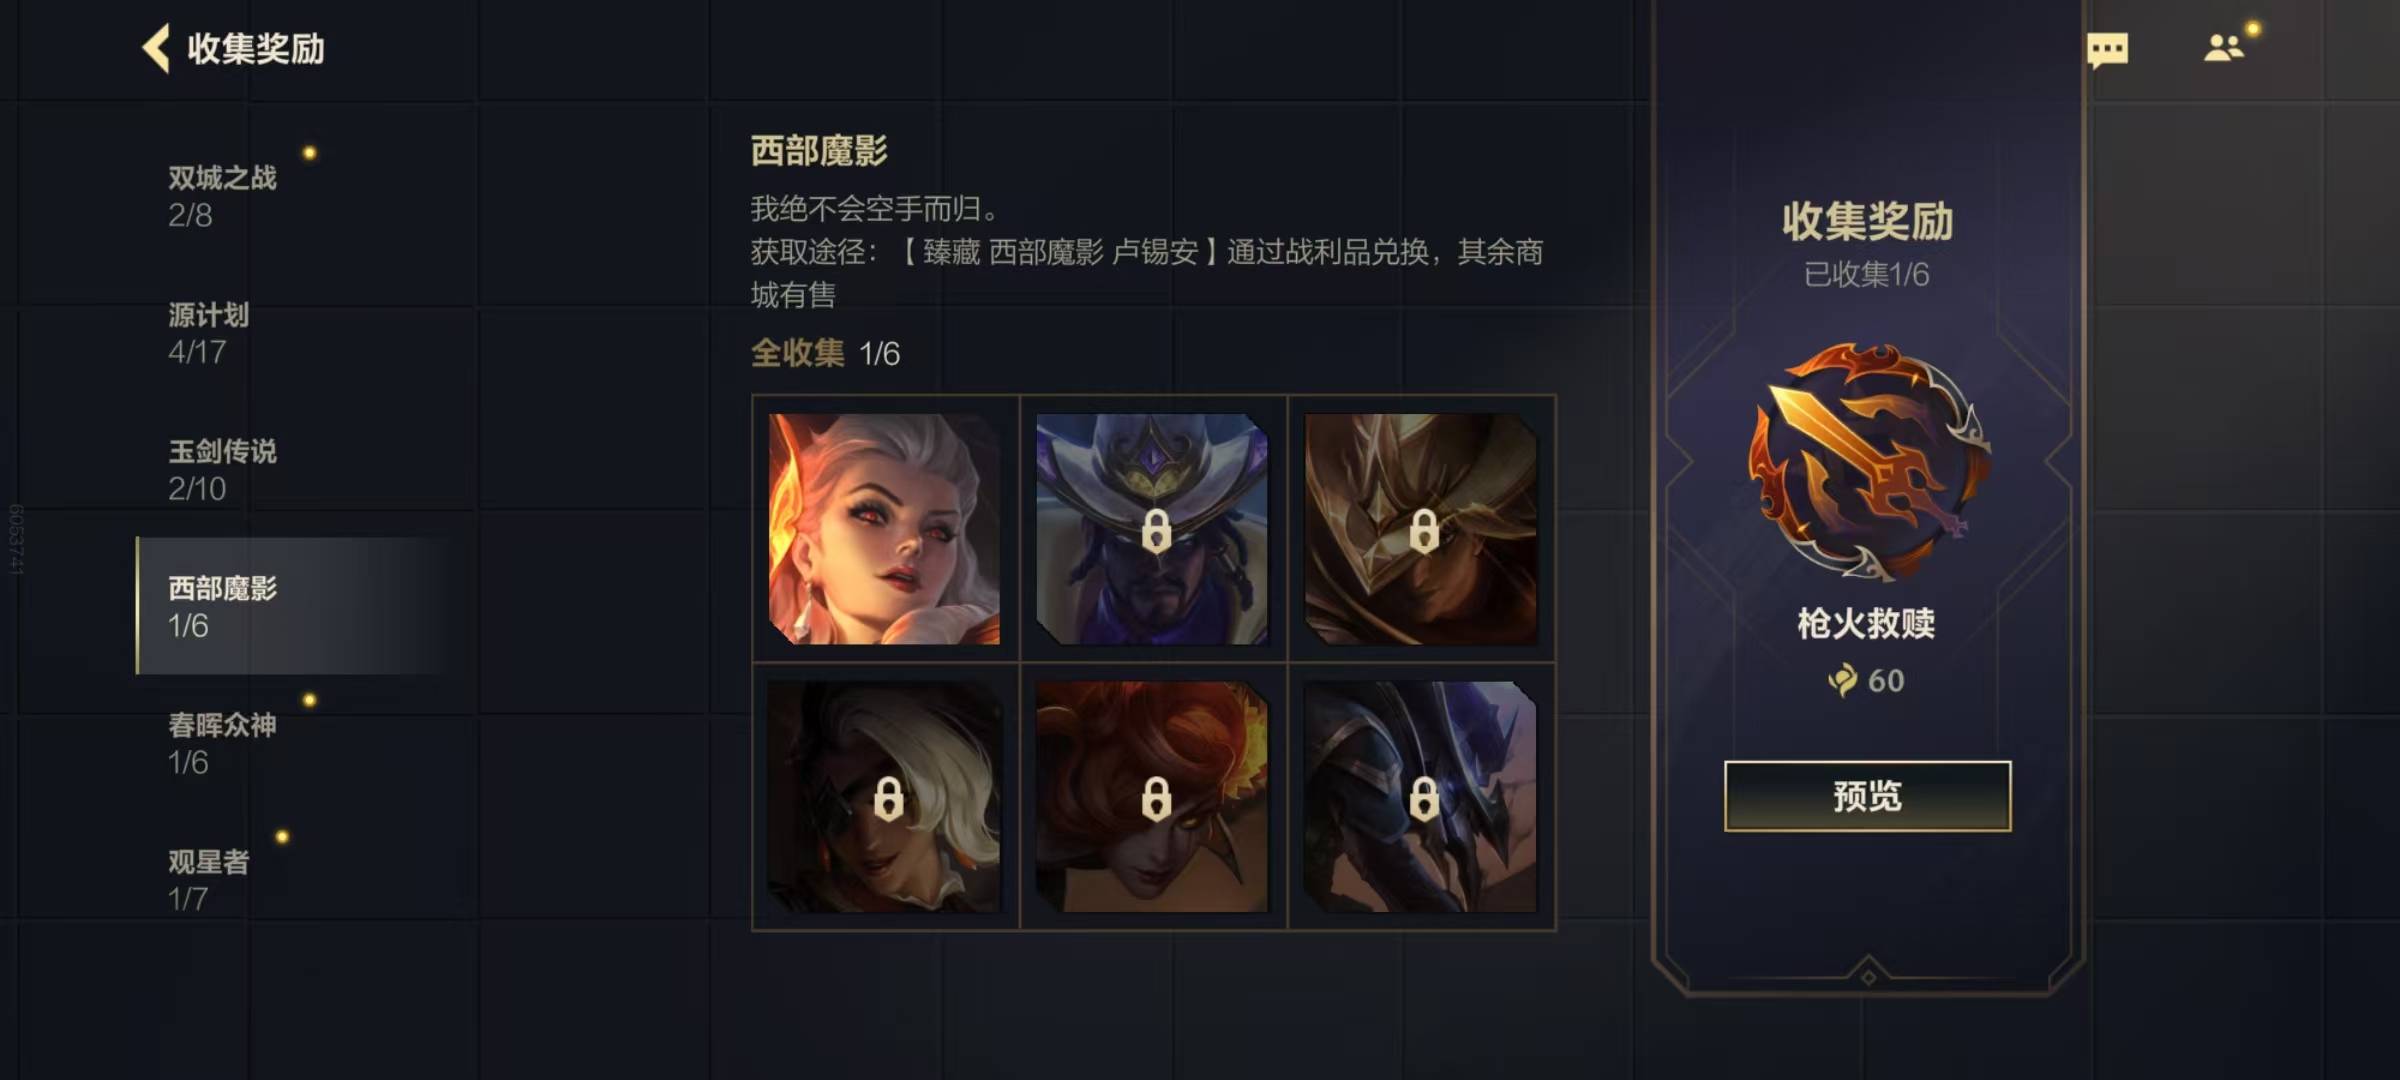Open the friends list icon

point(2224,48)
